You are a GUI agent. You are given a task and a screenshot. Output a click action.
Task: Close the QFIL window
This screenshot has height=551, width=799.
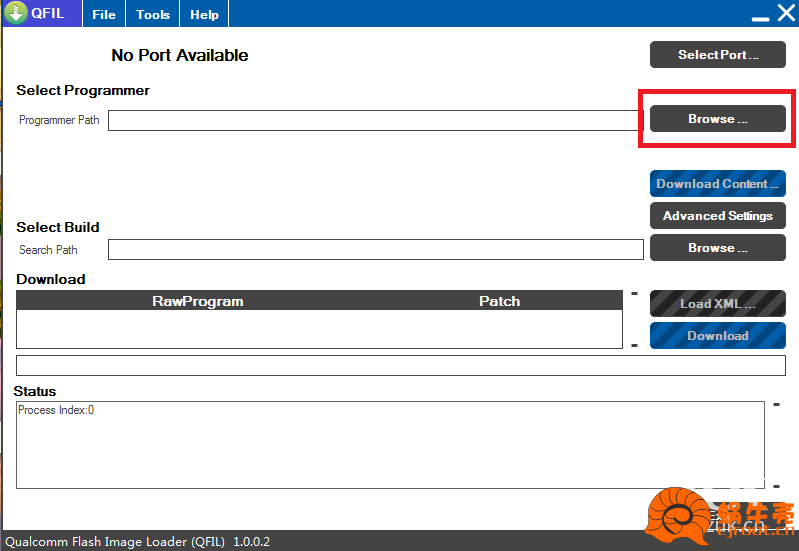(x=786, y=13)
